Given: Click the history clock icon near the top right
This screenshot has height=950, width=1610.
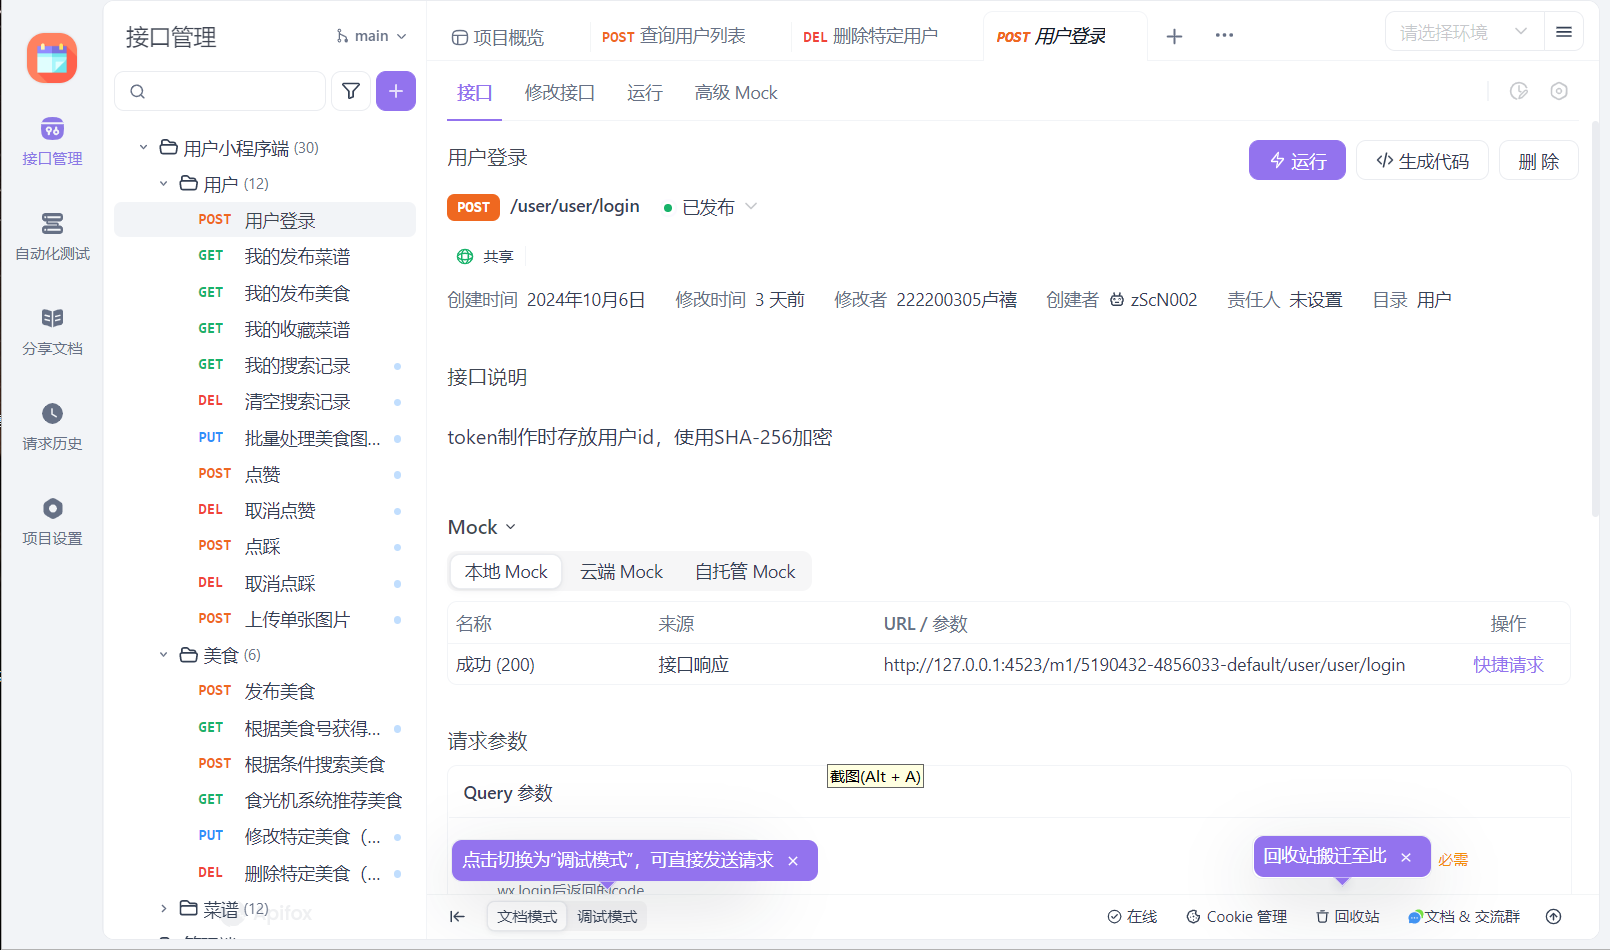Looking at the screenshot, I should 1519,91.
